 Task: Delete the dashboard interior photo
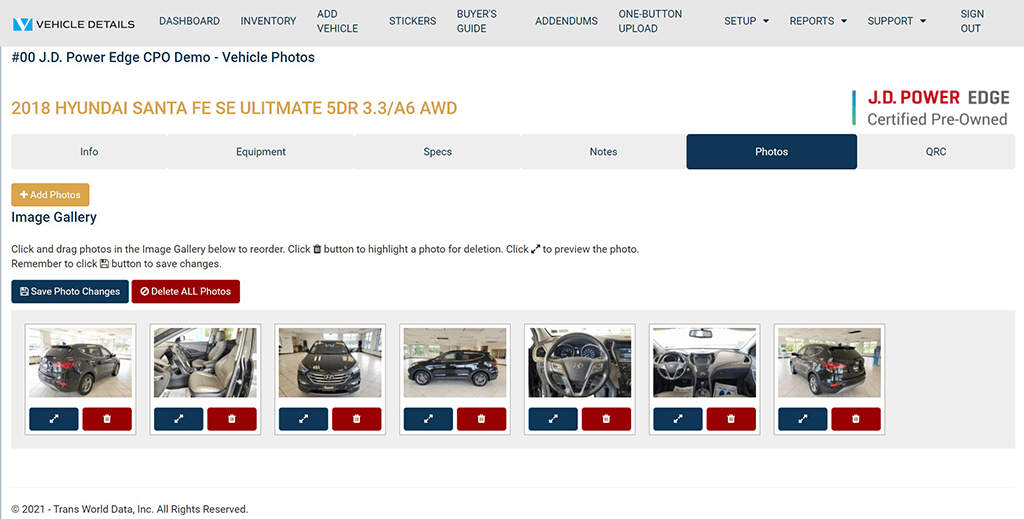[x=731, y=419]
